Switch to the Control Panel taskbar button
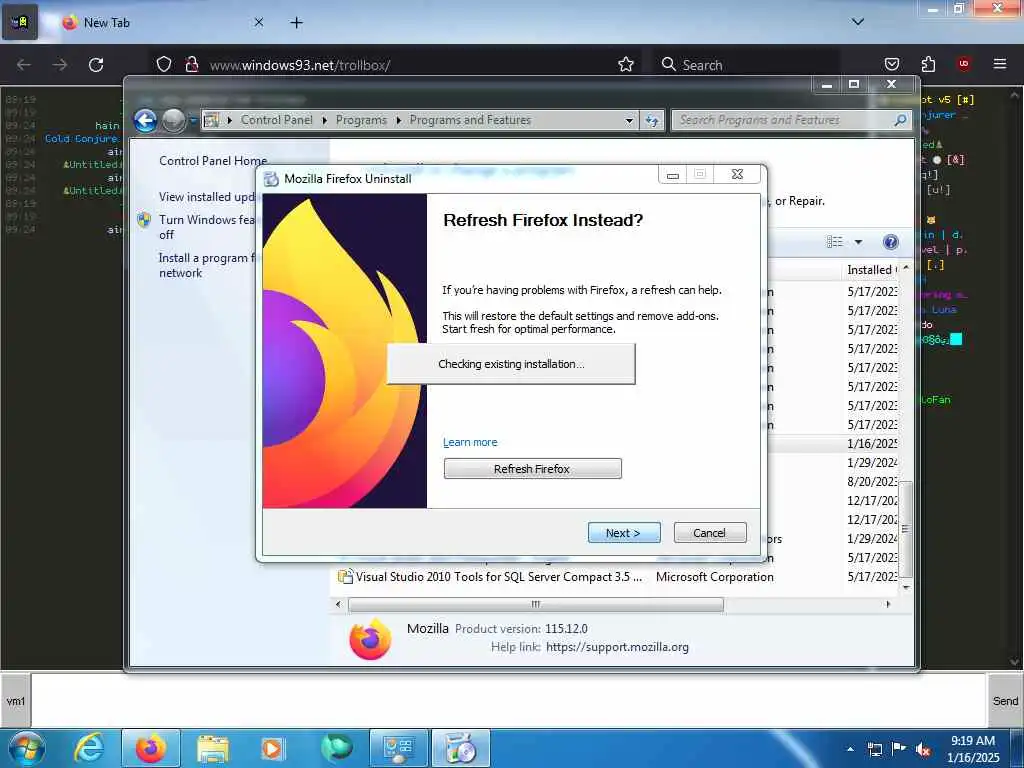1024x768 pixels. [398, 748]
